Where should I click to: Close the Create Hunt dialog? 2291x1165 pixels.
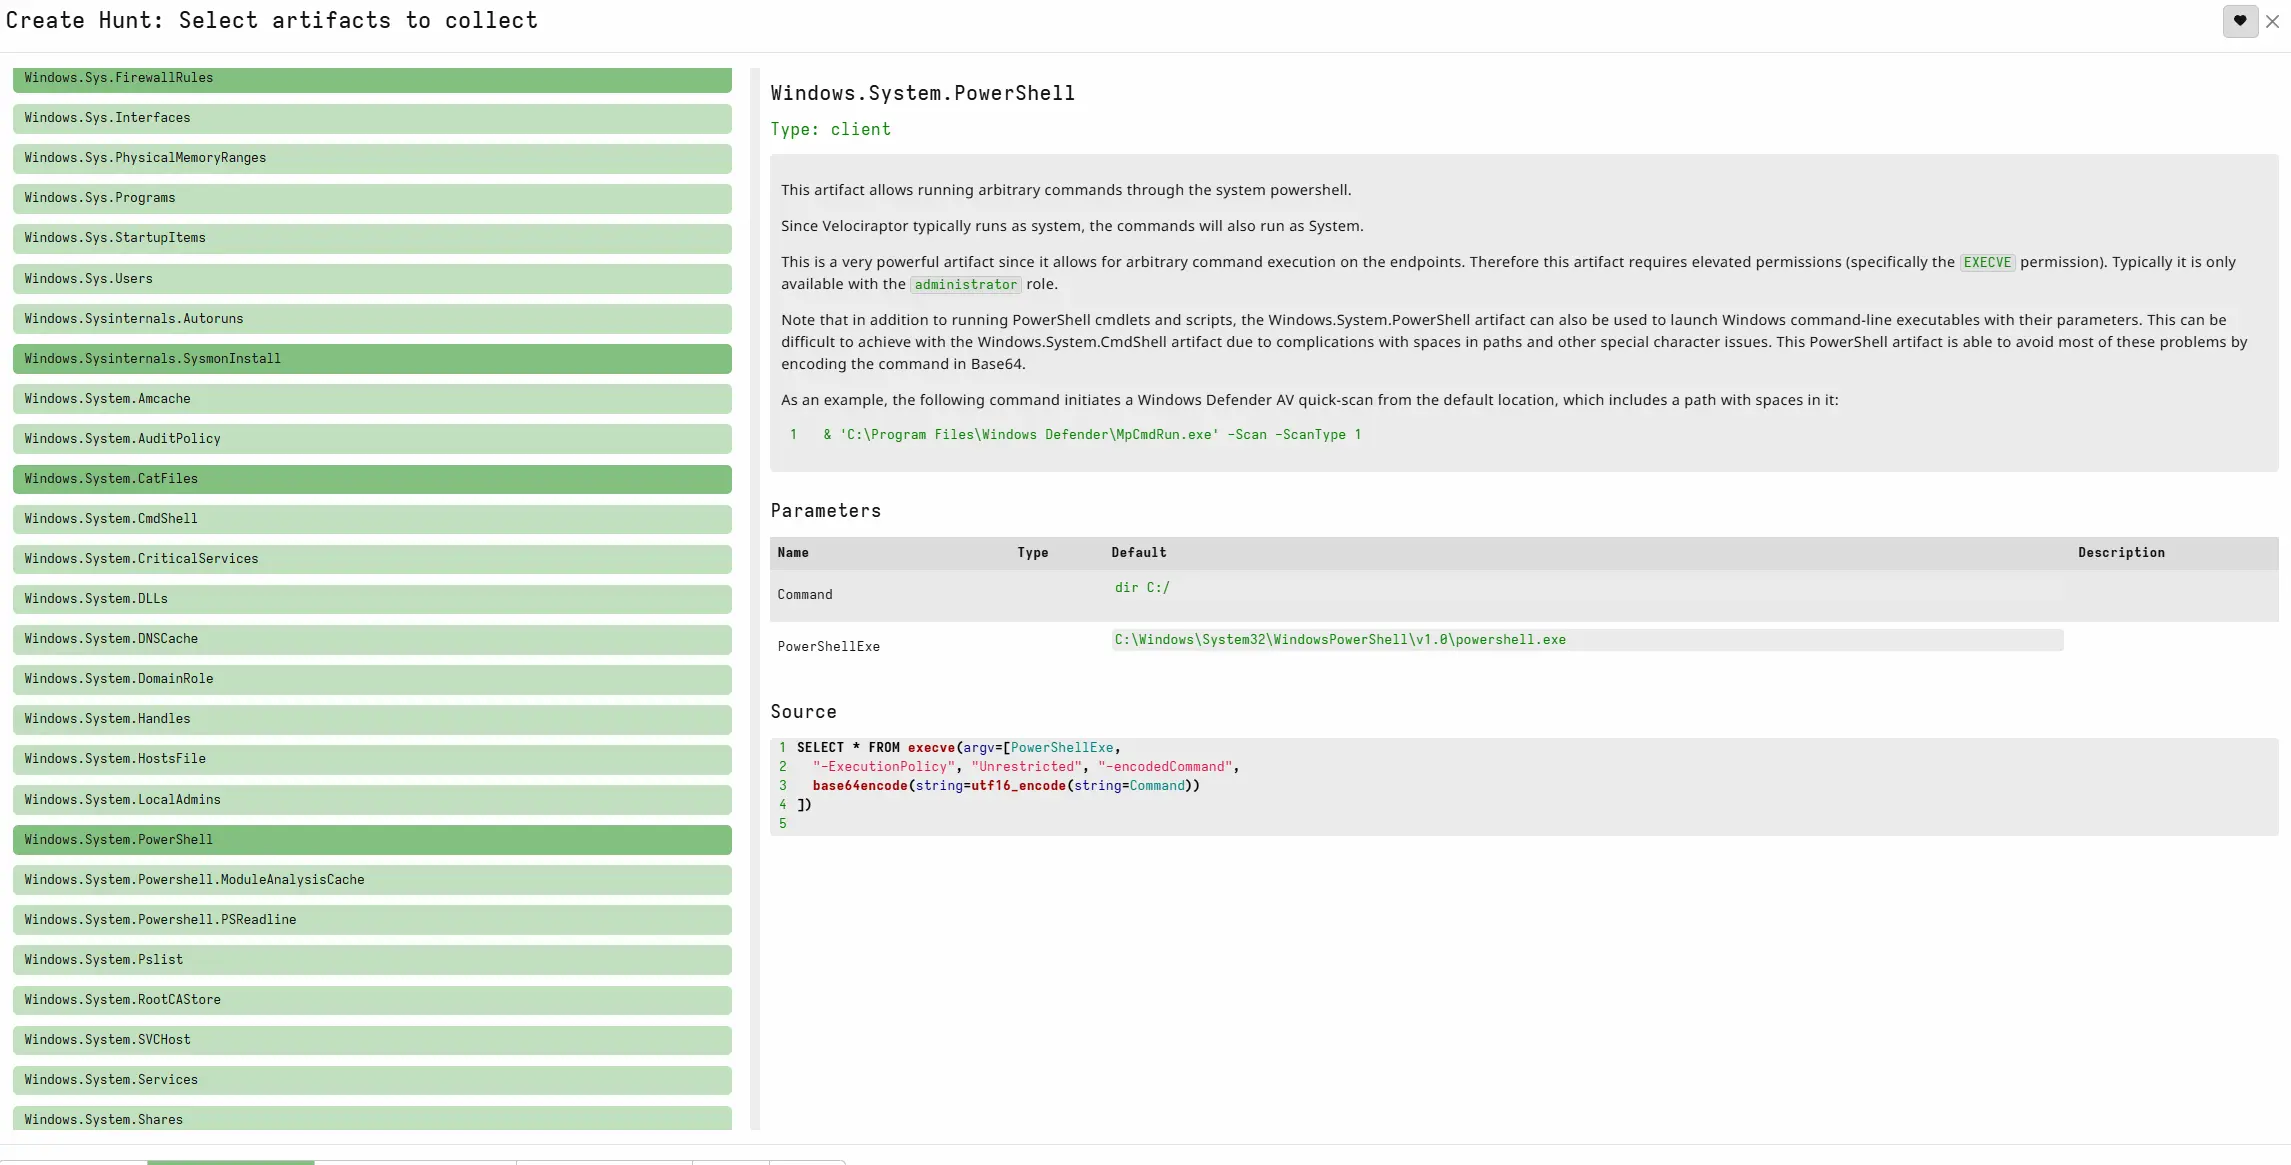click(x=2273, y=21)
